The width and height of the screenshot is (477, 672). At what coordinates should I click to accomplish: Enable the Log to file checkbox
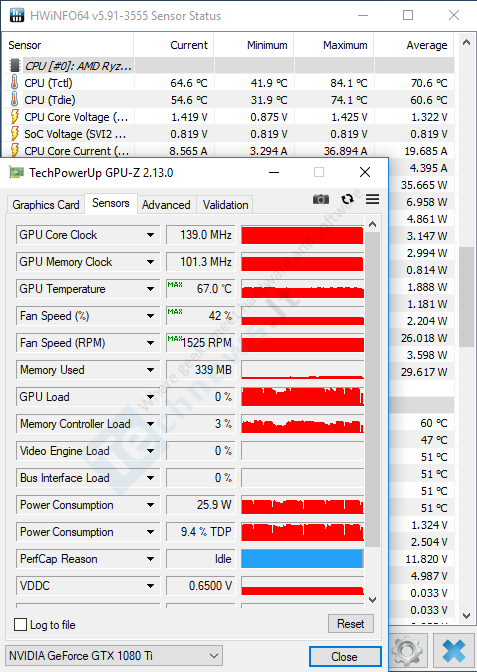(x=20, y=624)
